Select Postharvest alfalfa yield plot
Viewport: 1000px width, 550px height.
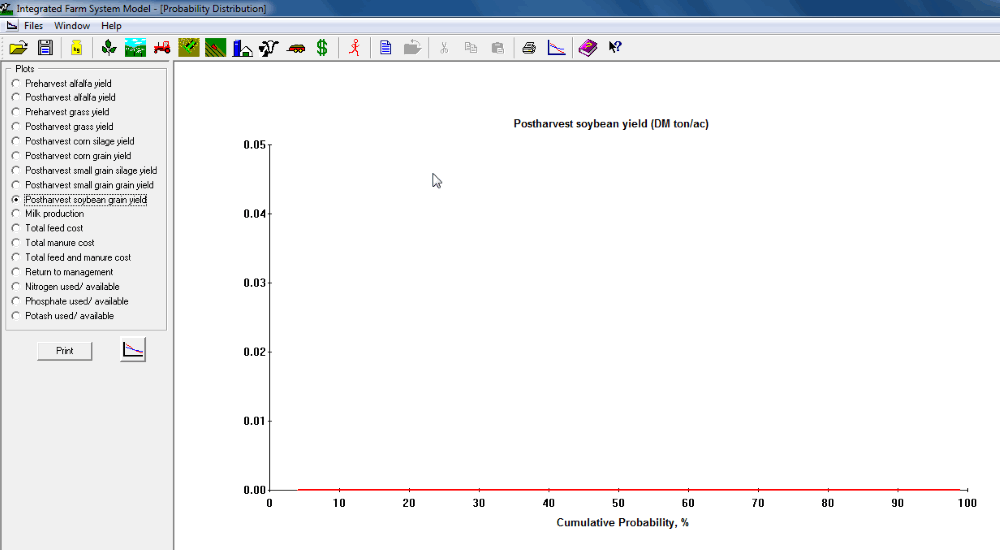[x=63, y=98]
